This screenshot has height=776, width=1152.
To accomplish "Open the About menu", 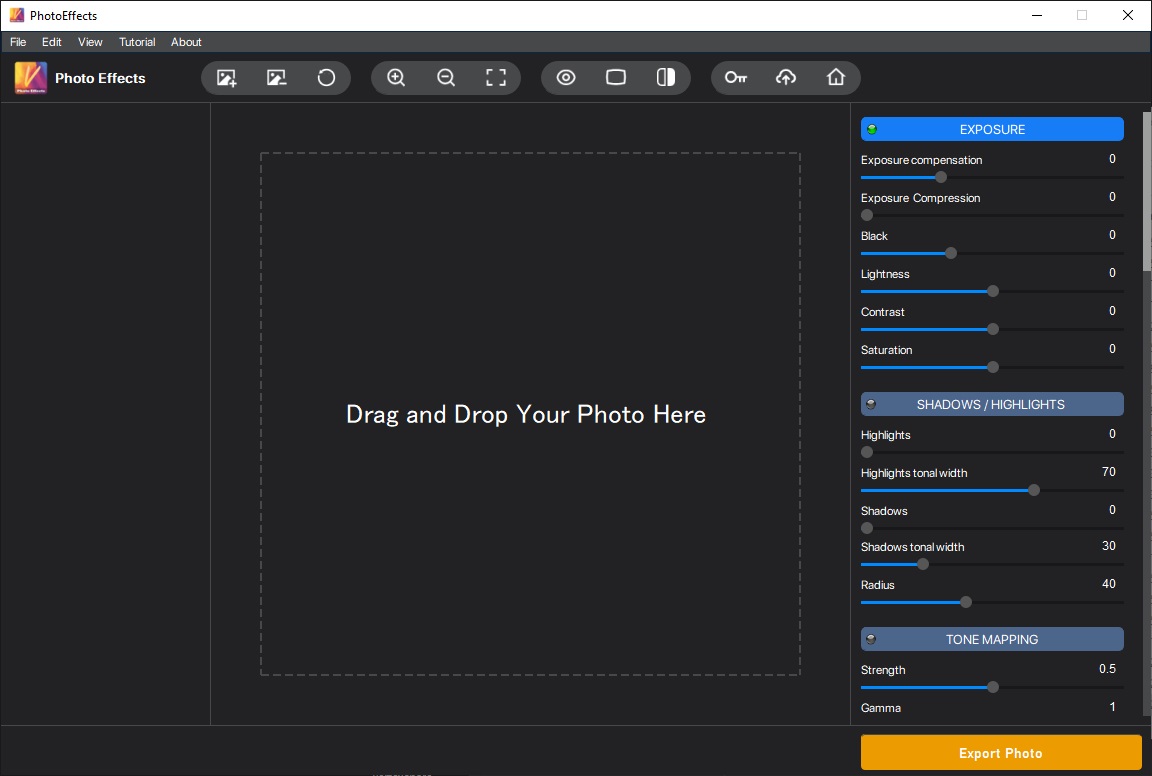I will (x=186, y=42).
